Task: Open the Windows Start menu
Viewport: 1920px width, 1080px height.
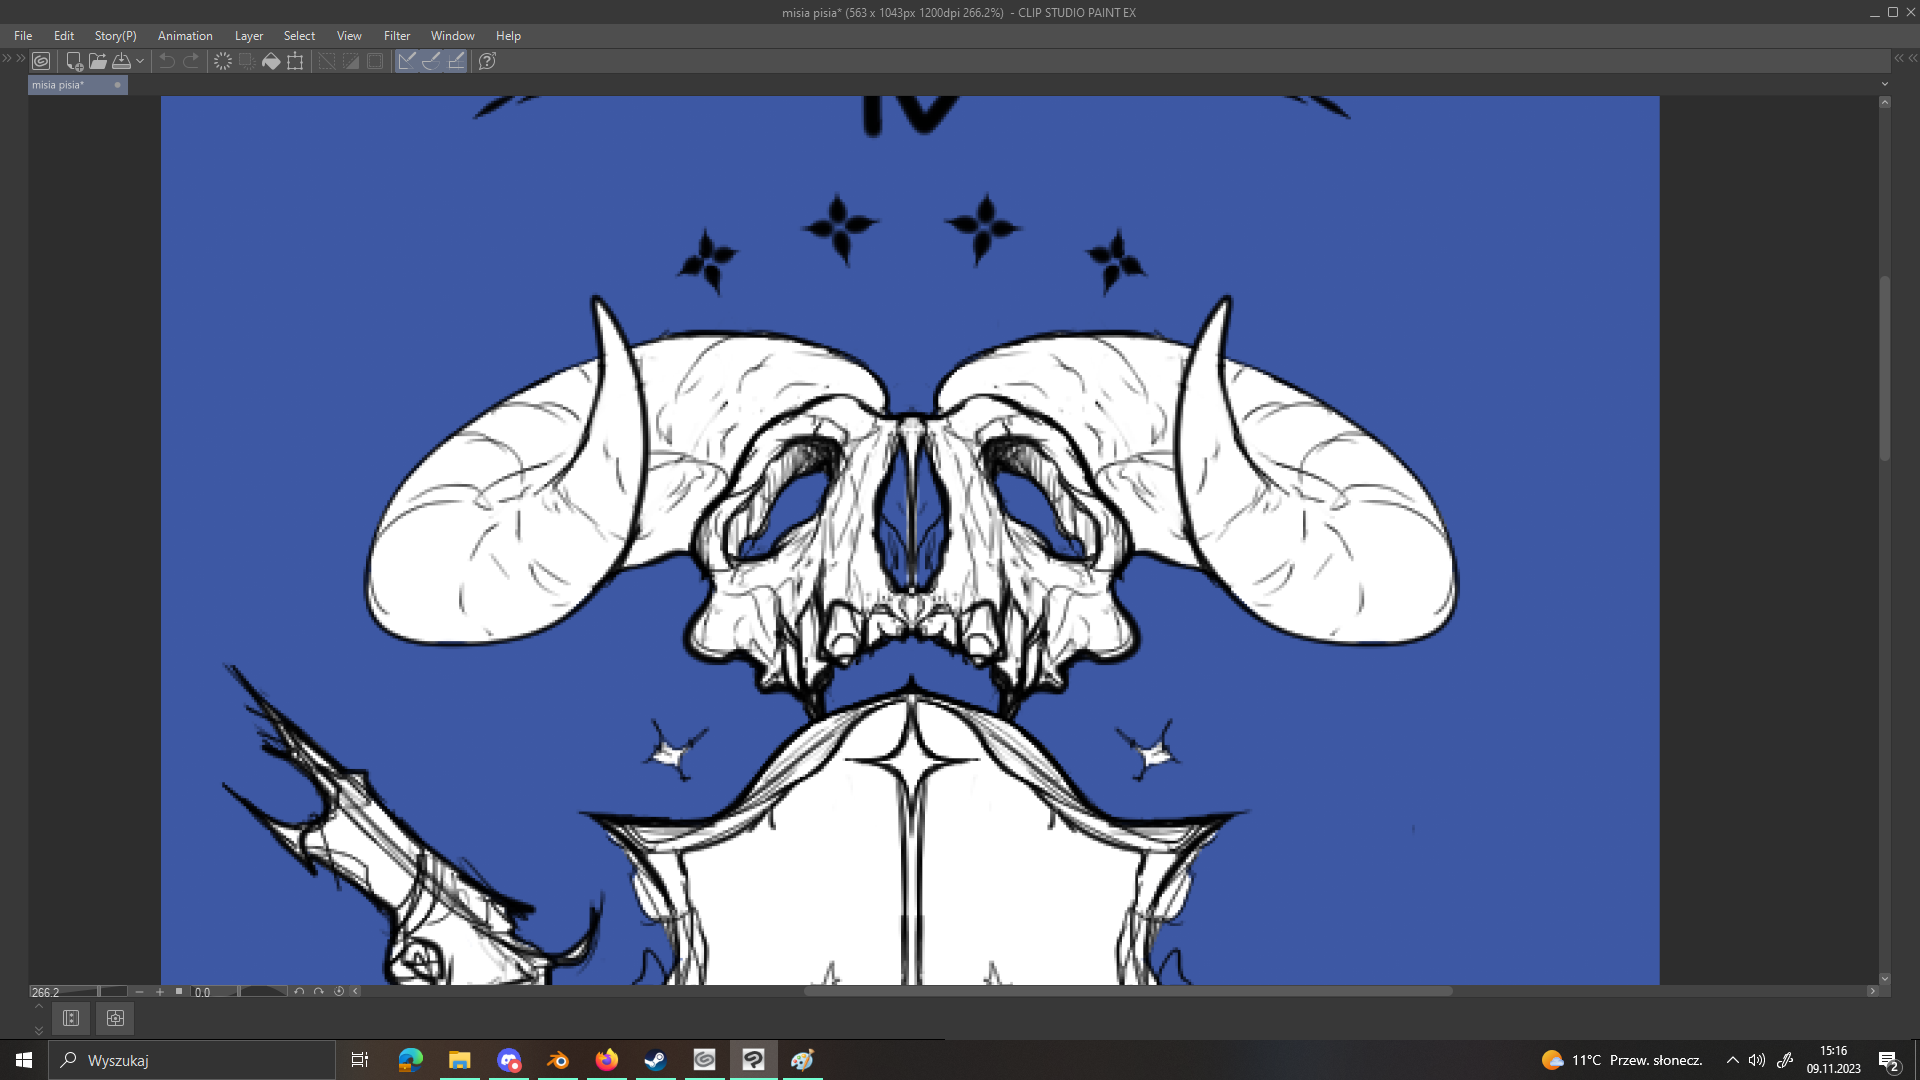Action: point(24,1060)
